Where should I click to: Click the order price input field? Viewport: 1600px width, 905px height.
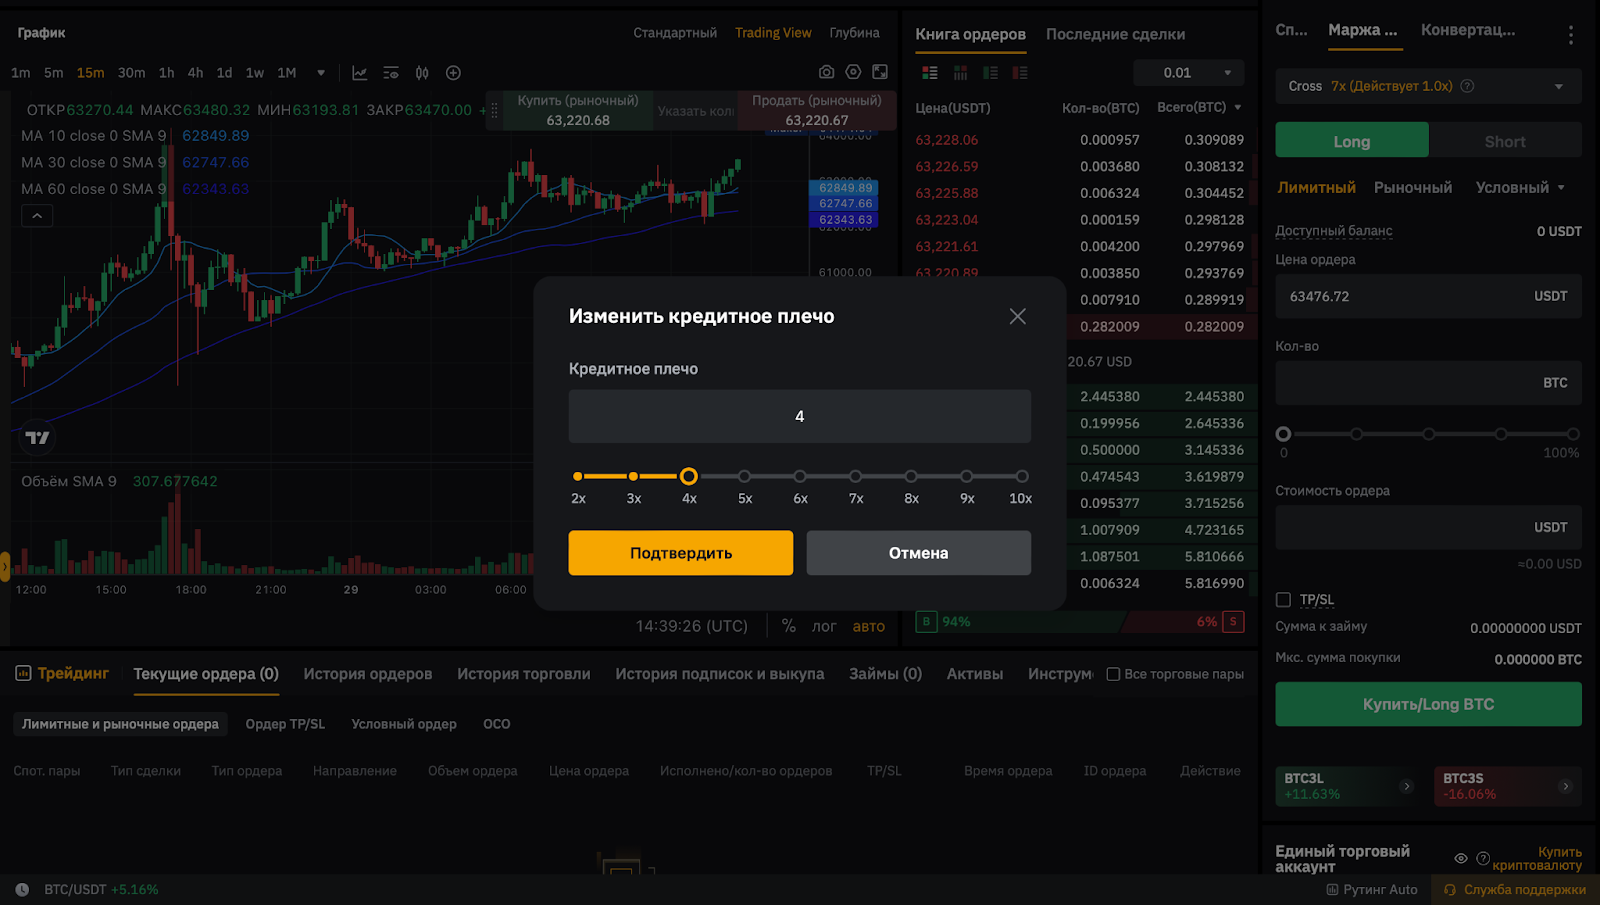coord(1428,296)
